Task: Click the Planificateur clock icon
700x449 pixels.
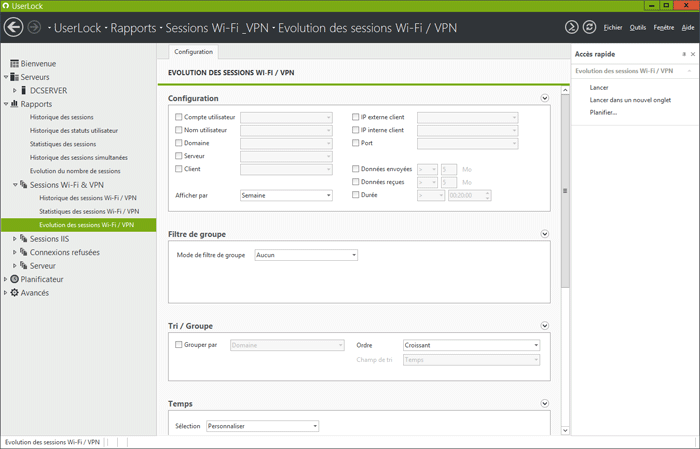Action: click(14, 279)
